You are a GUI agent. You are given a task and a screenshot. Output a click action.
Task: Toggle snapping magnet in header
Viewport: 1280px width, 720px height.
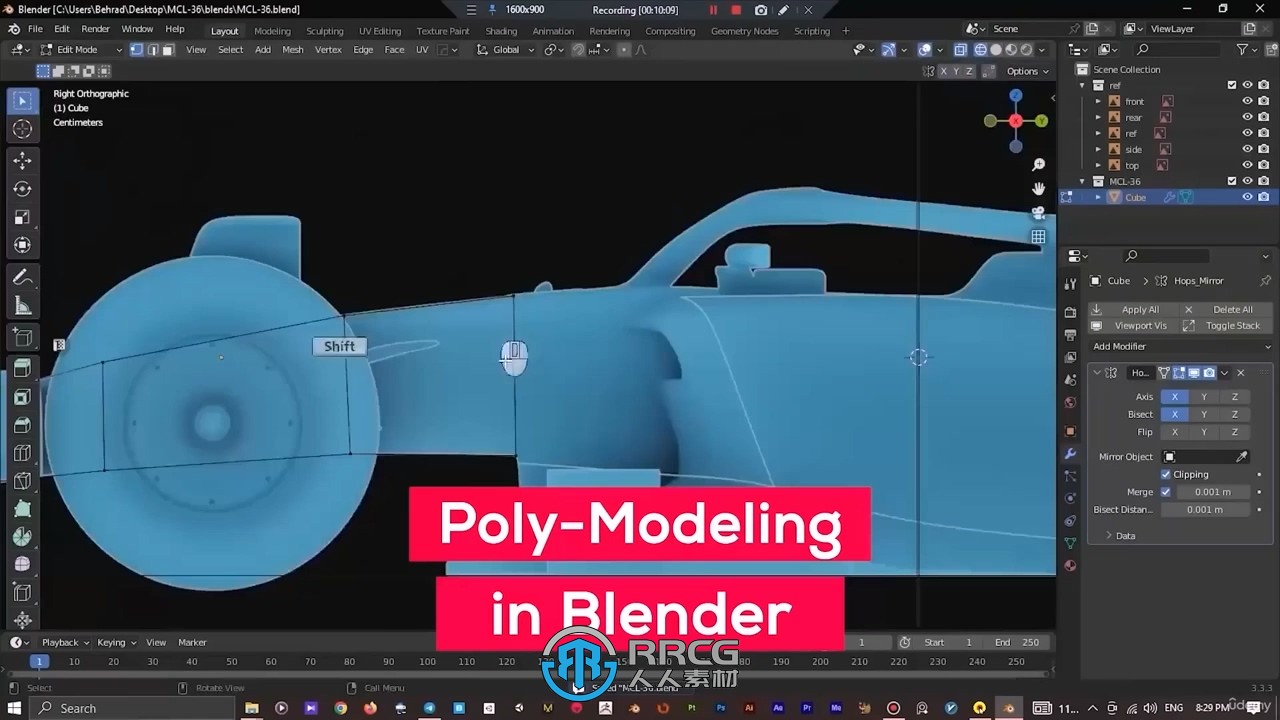tap(578, 49)
